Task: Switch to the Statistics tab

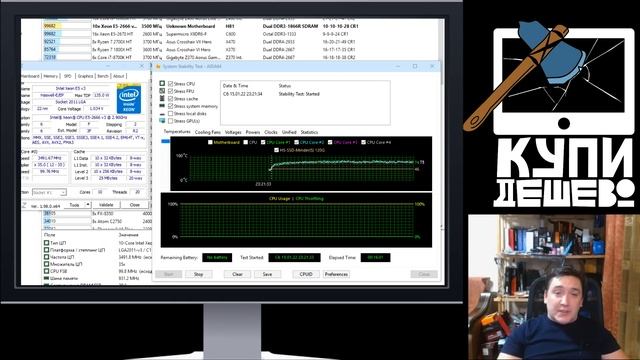Action: click(309, 132)
